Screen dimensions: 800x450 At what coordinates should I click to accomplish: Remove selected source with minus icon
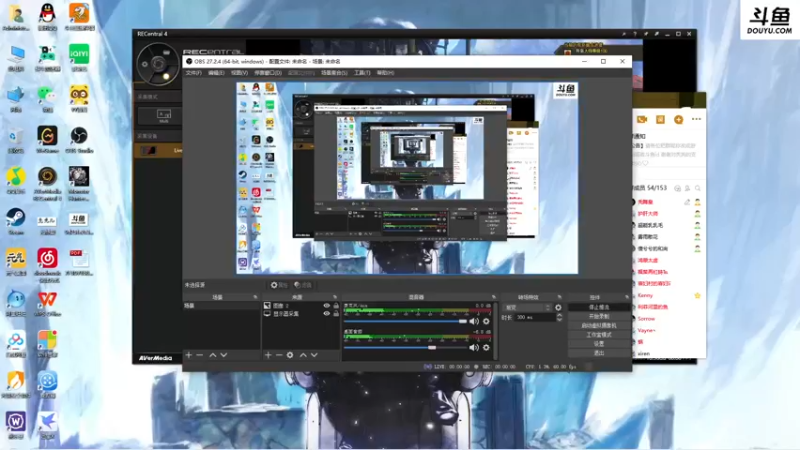tap(279, 355)
